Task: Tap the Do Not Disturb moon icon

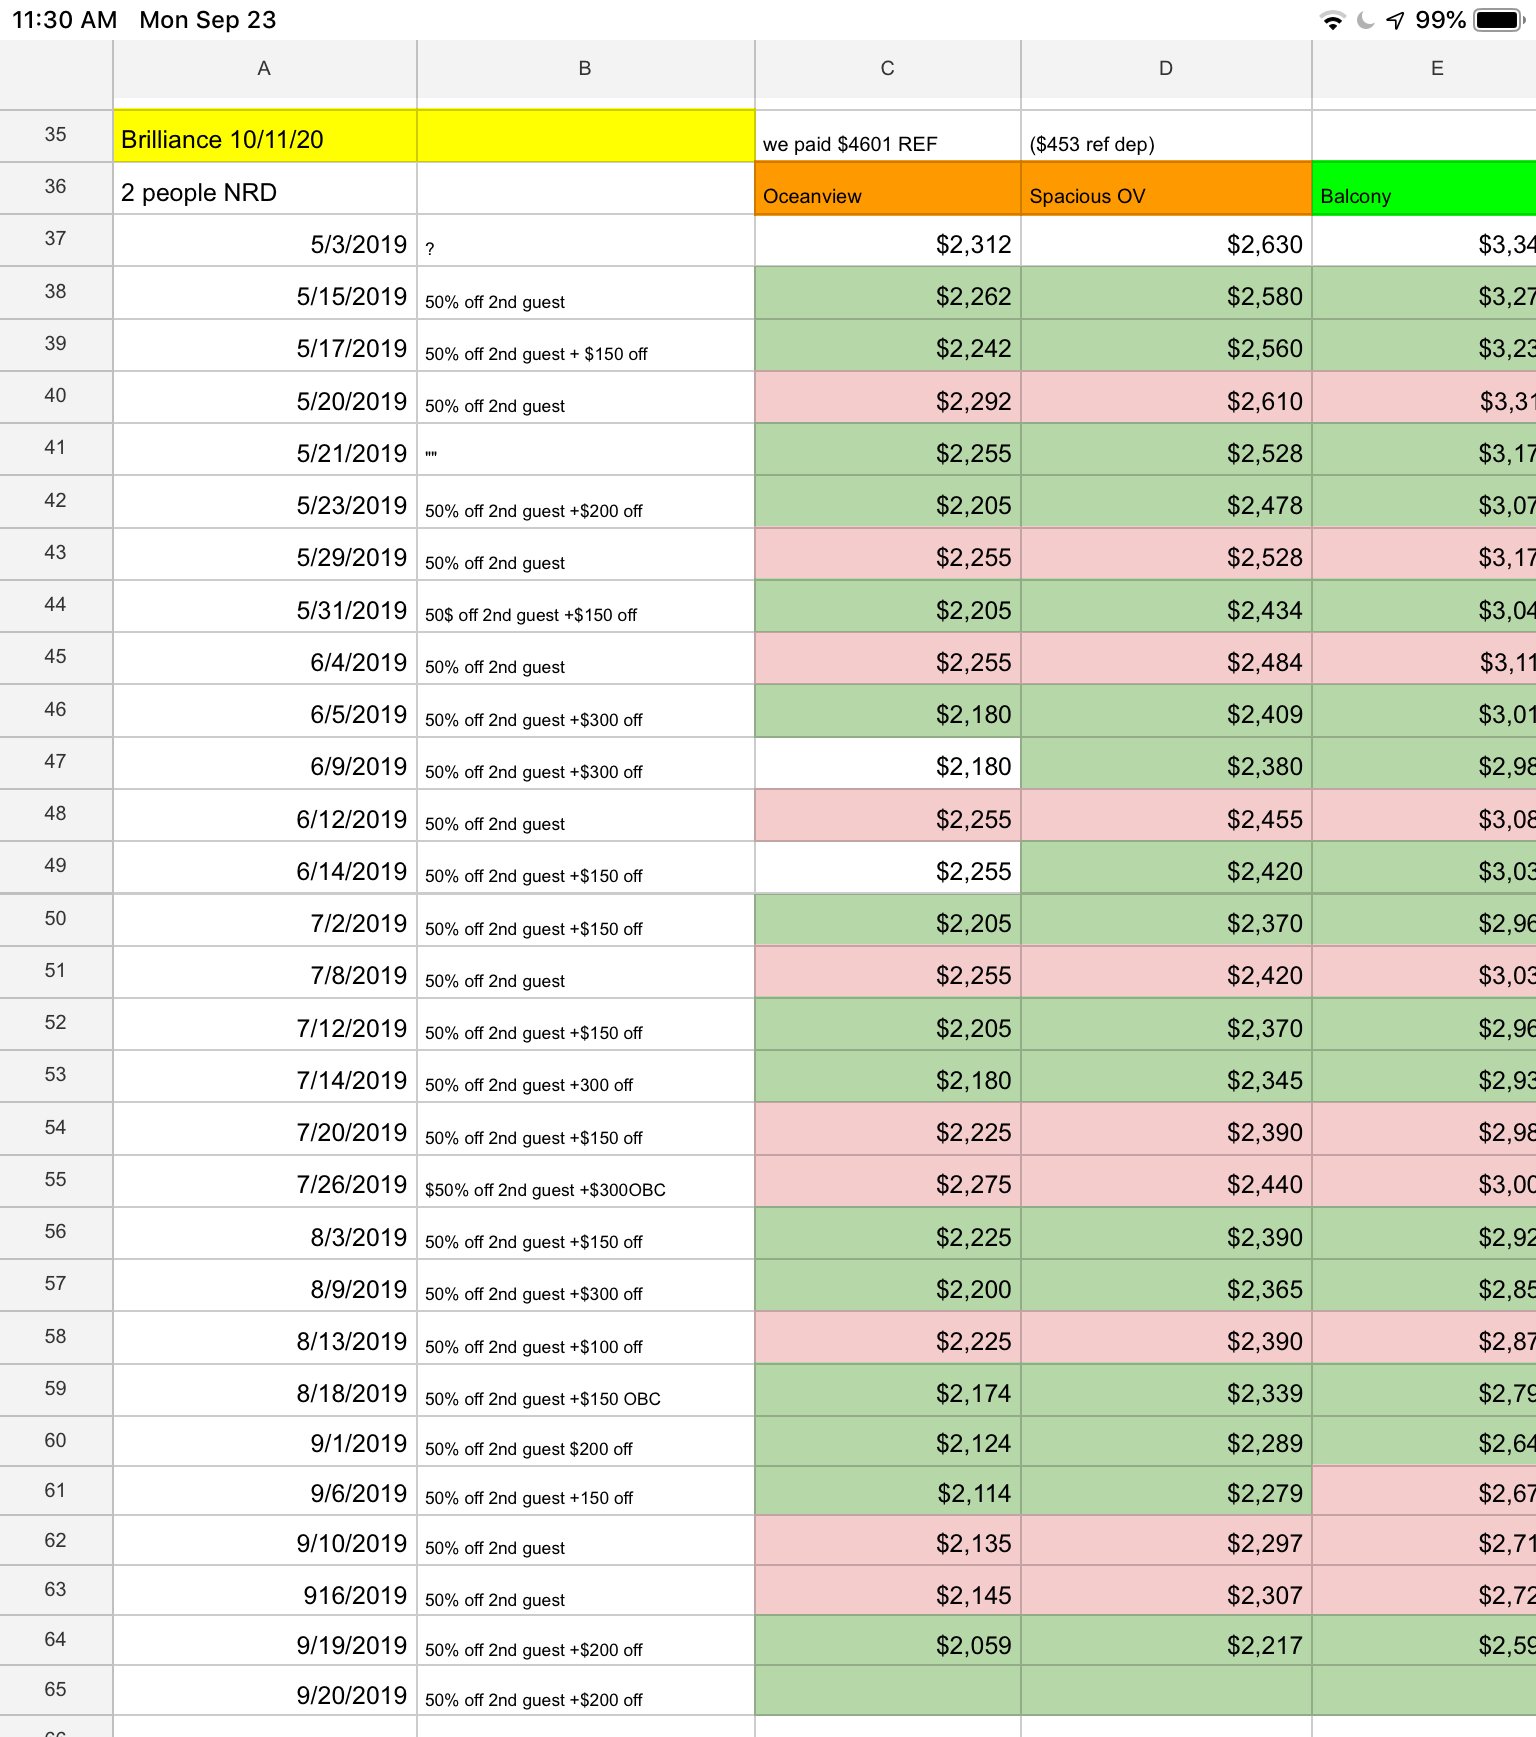Action: (x=1365, y=20)
